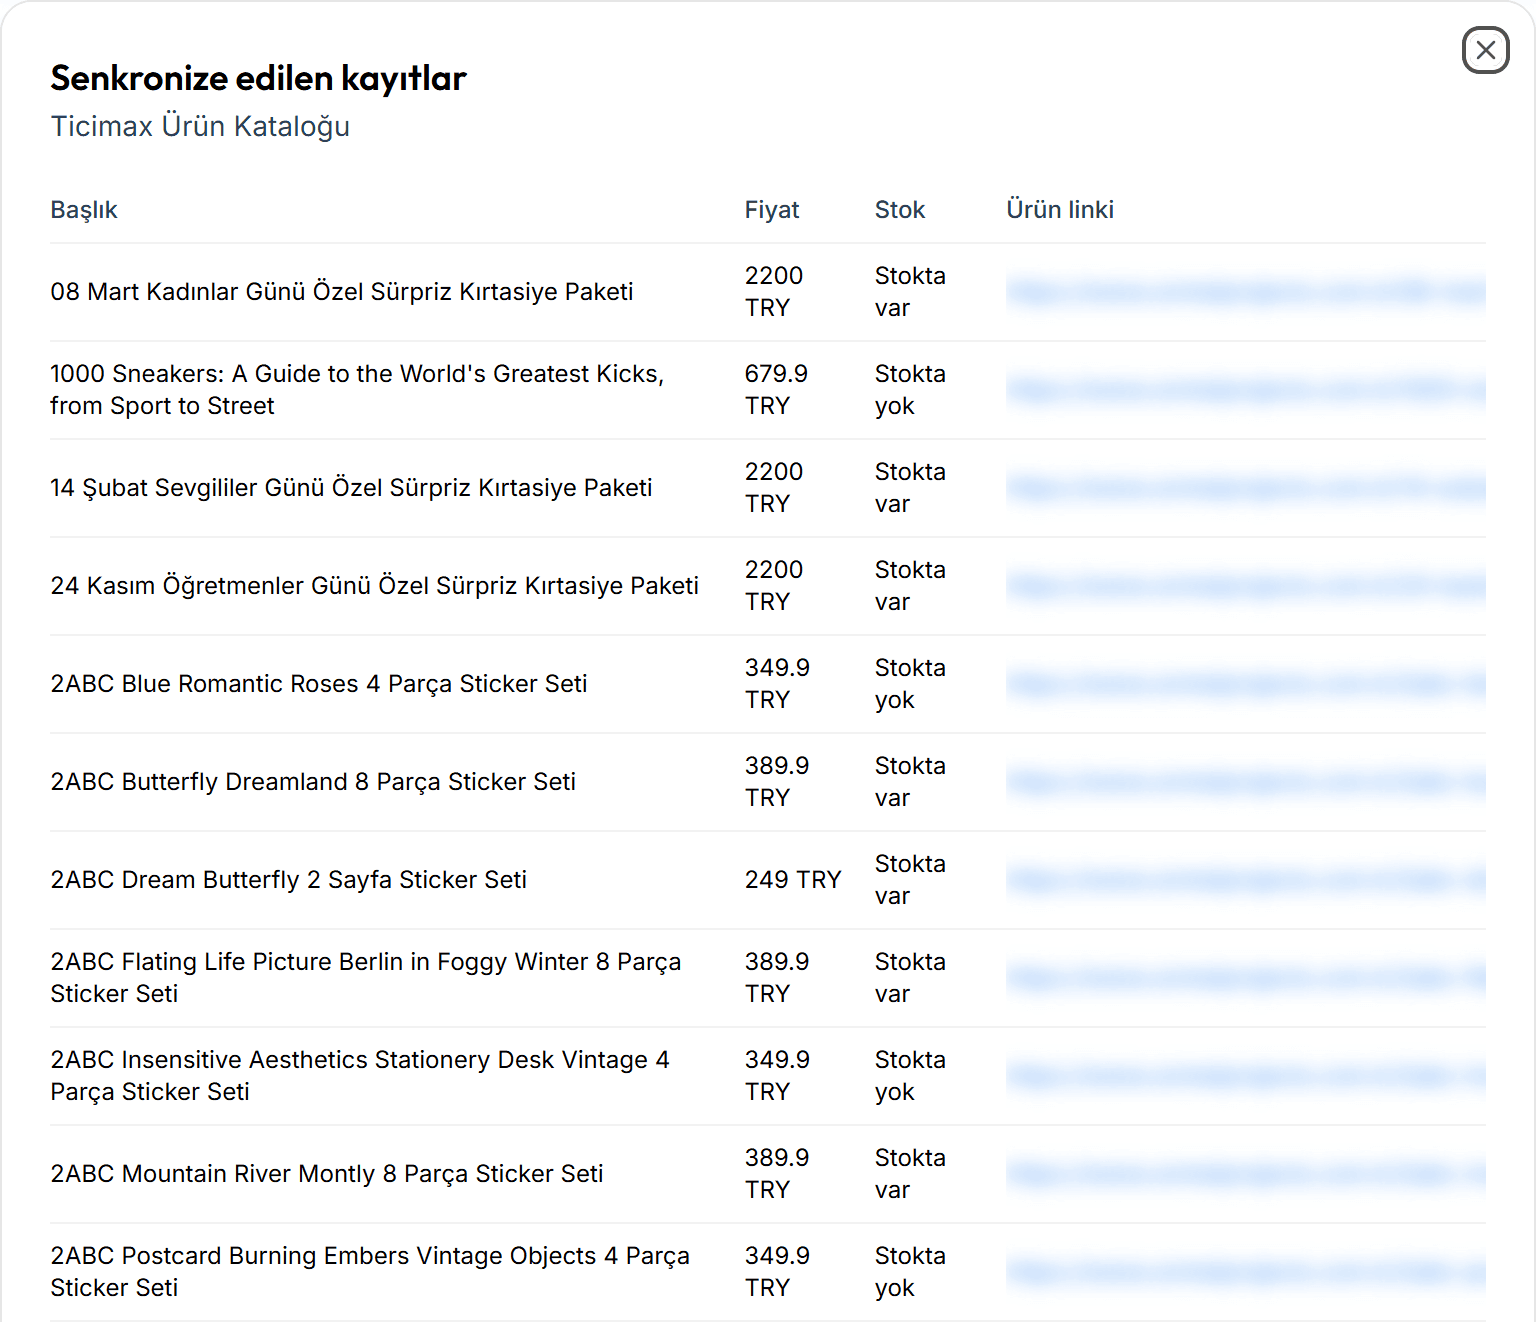Screen dimensions: 1536x1322
Task: Click the 679.9 TRY price of 1000 Sneakers
Action: (x=776, y=390)
